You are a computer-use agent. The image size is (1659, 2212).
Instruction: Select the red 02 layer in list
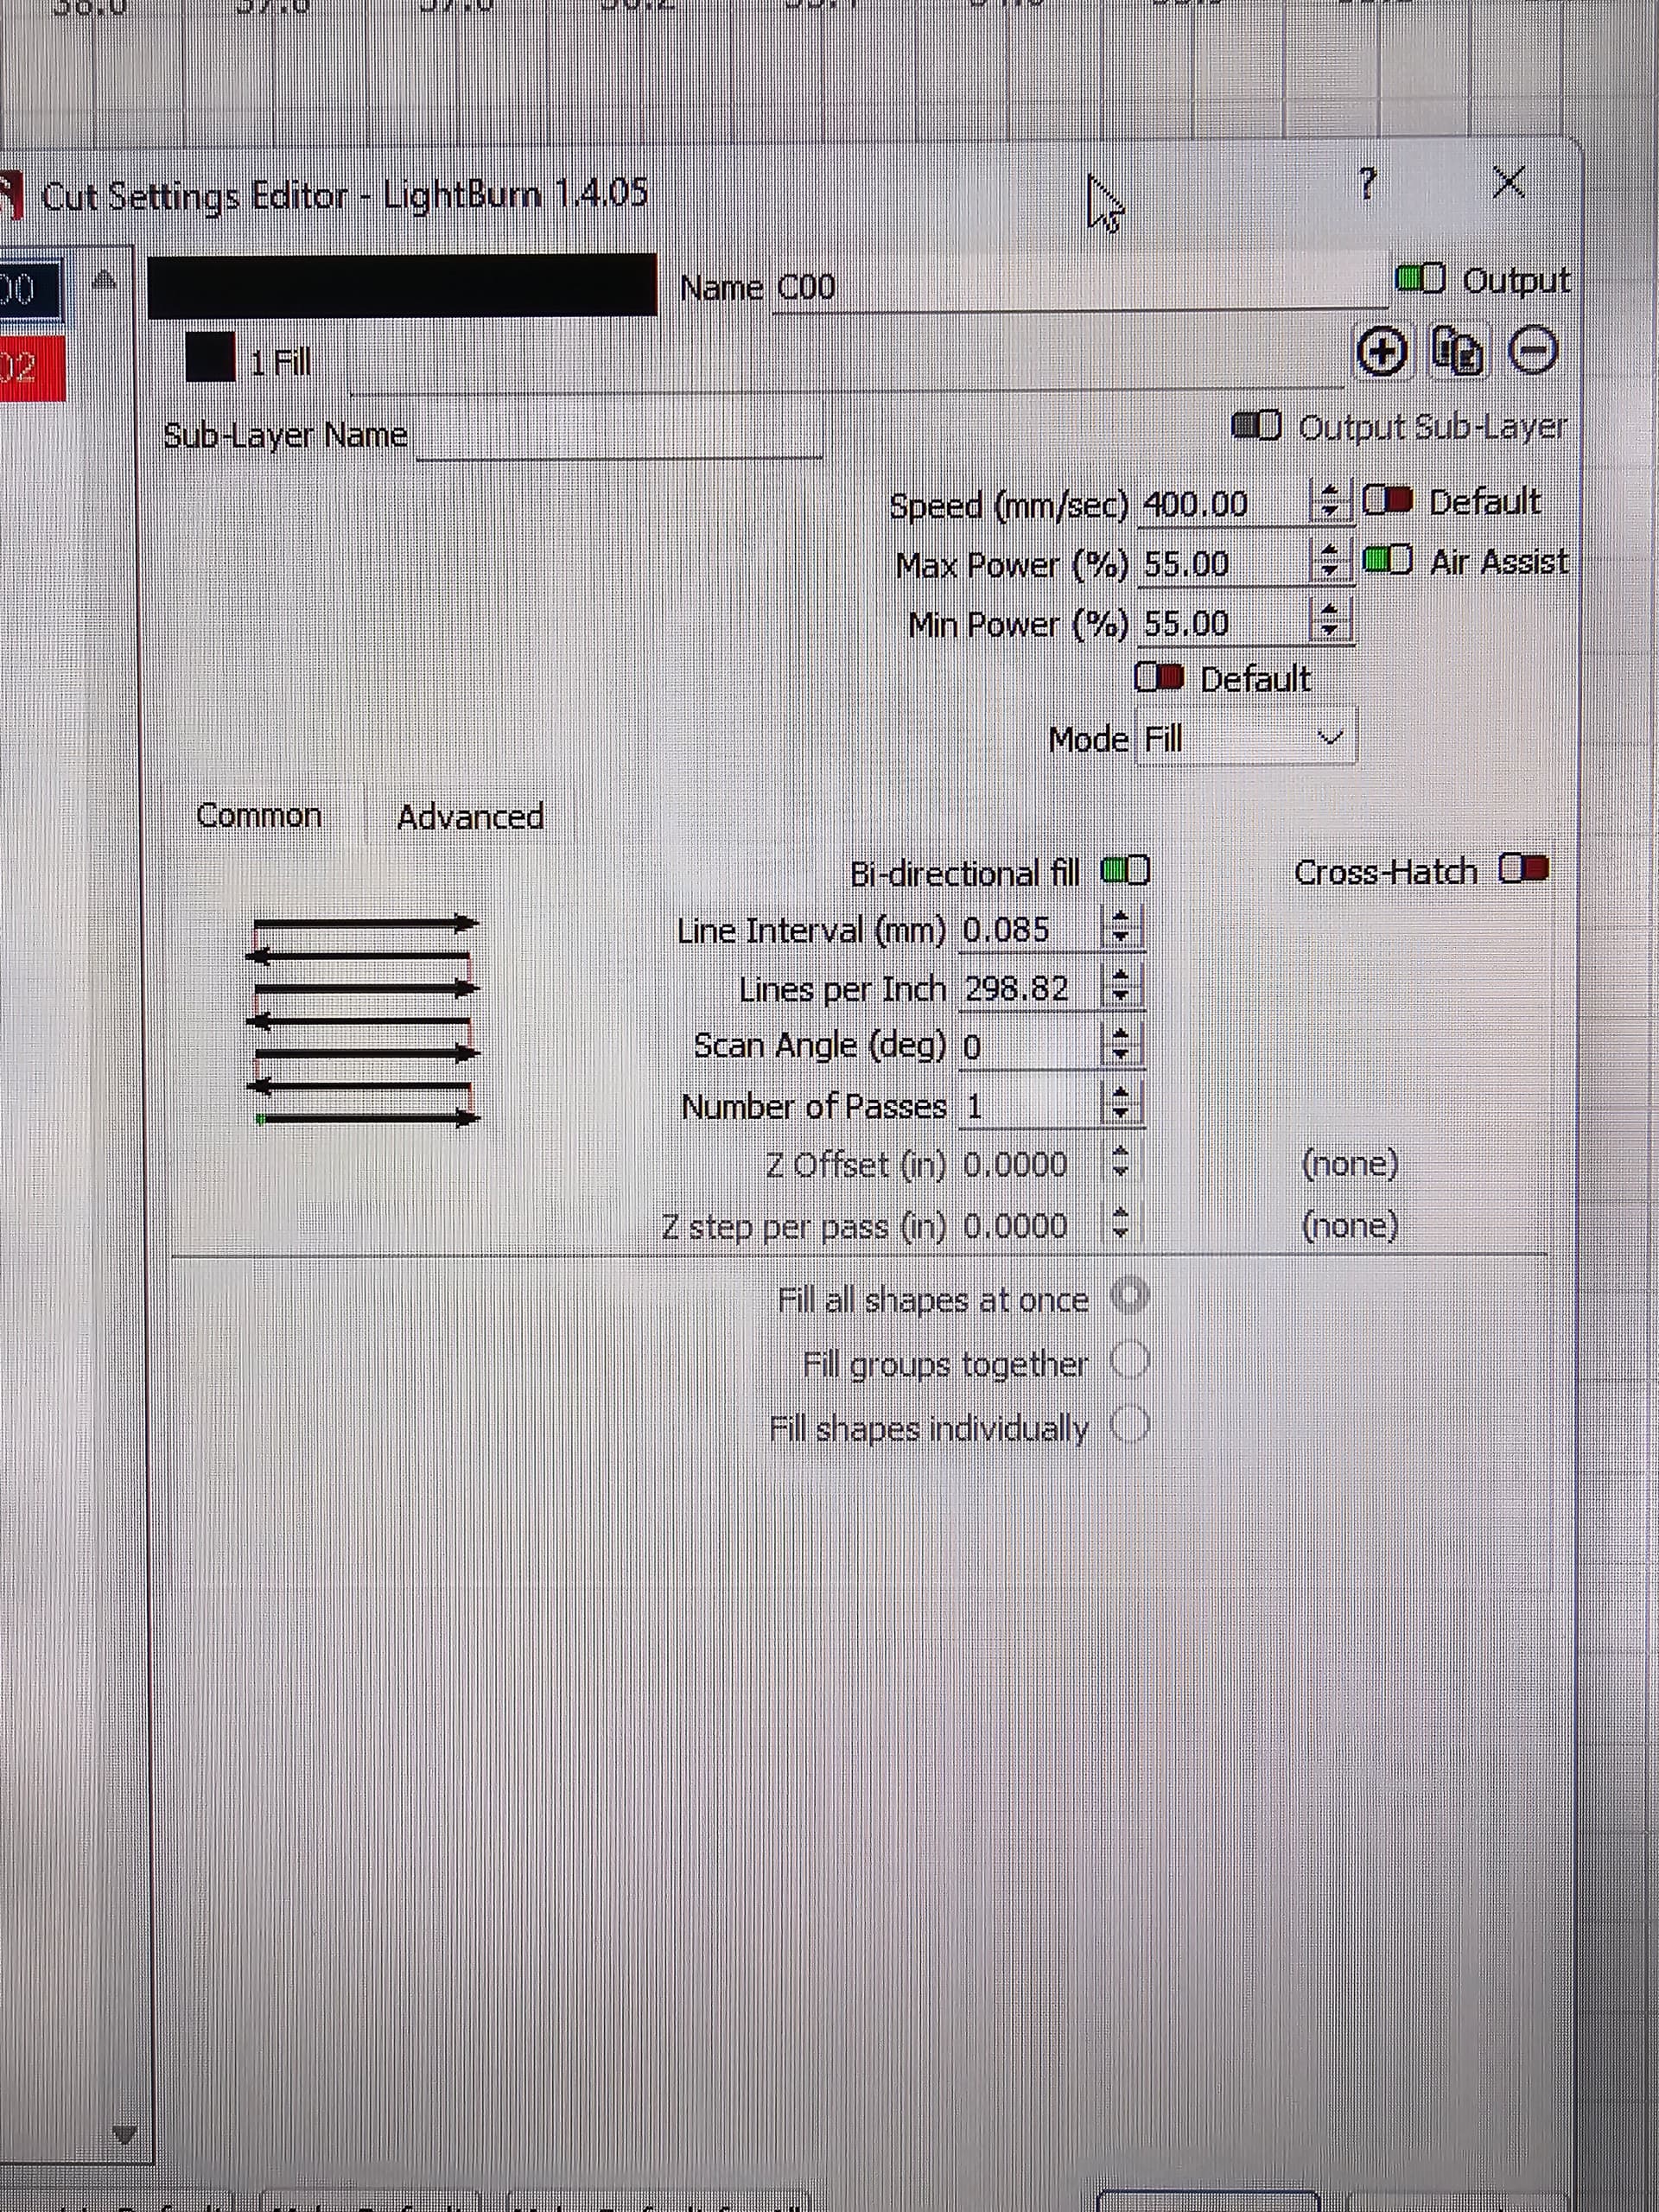tap(32, 369)
